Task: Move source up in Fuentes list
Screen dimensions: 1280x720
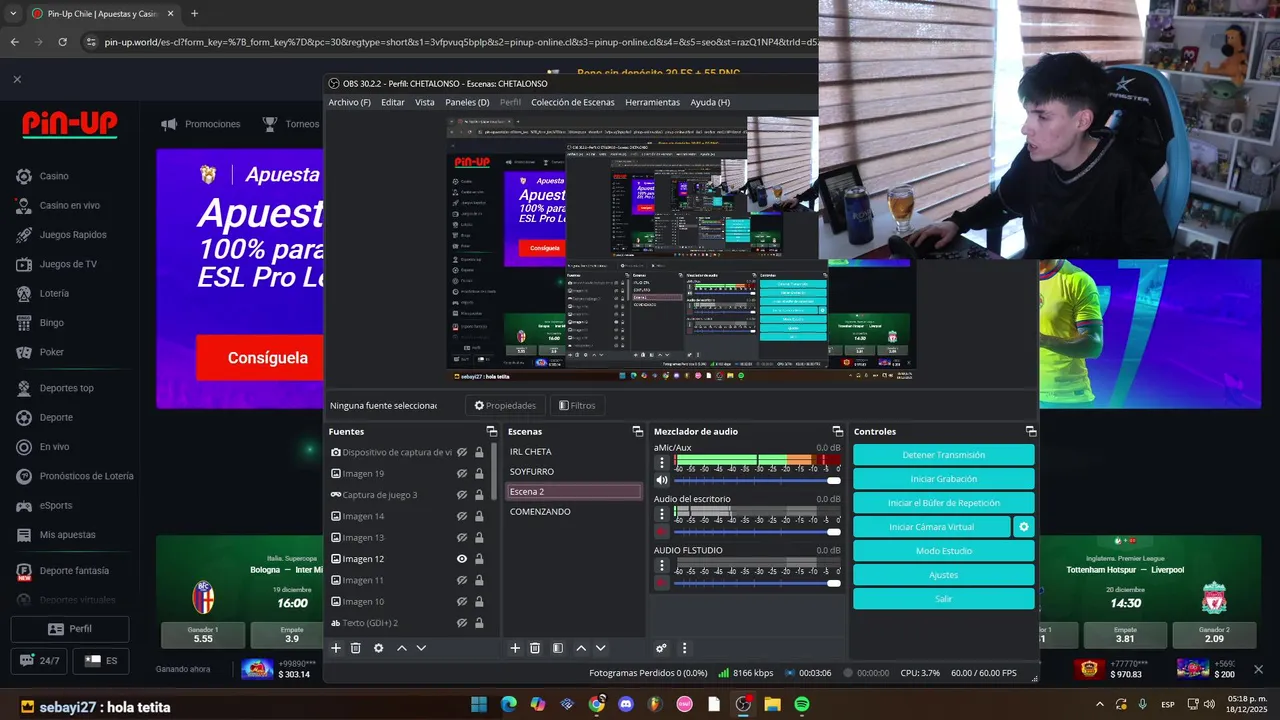Action: 402,648
